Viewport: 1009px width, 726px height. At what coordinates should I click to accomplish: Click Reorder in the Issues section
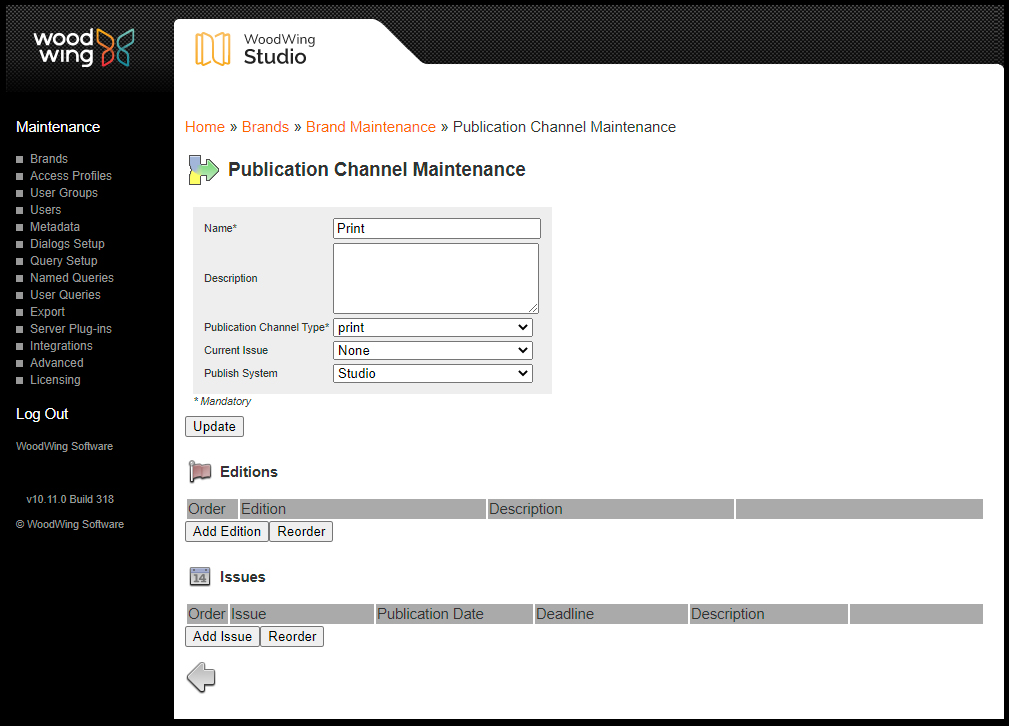[x=291, y=636]
